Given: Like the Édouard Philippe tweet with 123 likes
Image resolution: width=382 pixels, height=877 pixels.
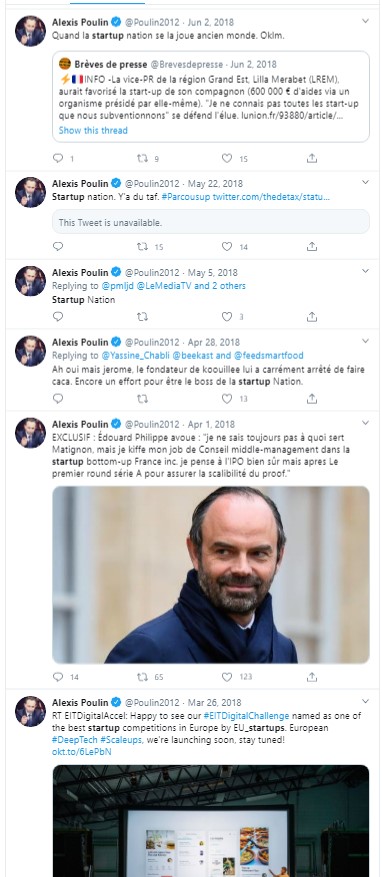Looking at the screenshot, I should pos(227,677).
